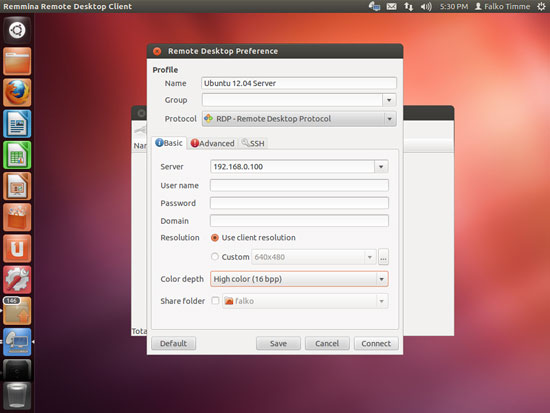Enable the Share folder checkbox
550x413 pixels.
coord(215,301)
